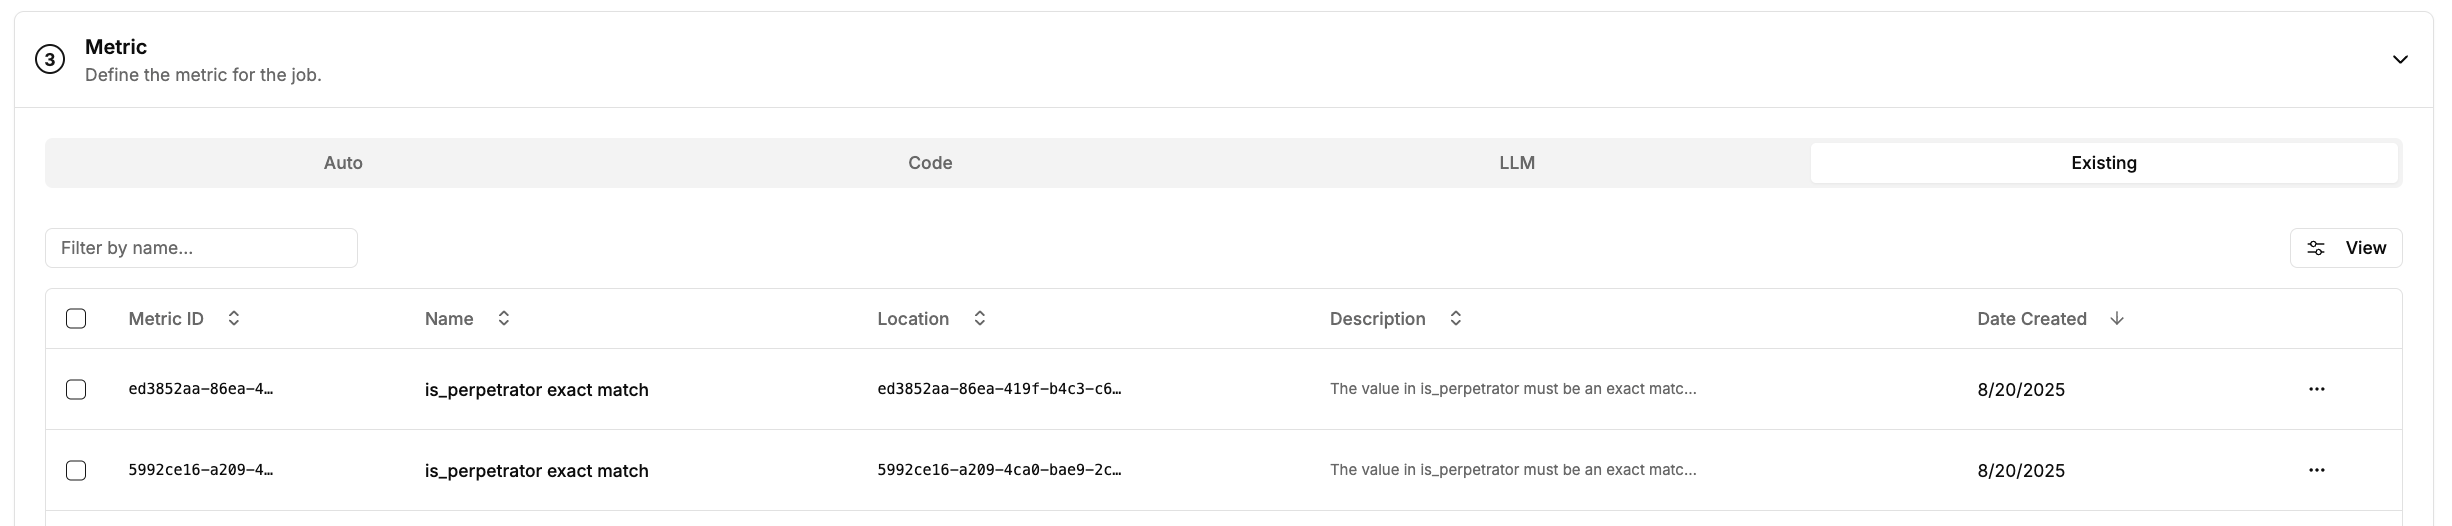Switch to the LLM tab
Viewport: 2452px width, 526px height.
pyautogui.click(x=1517, y=163)
